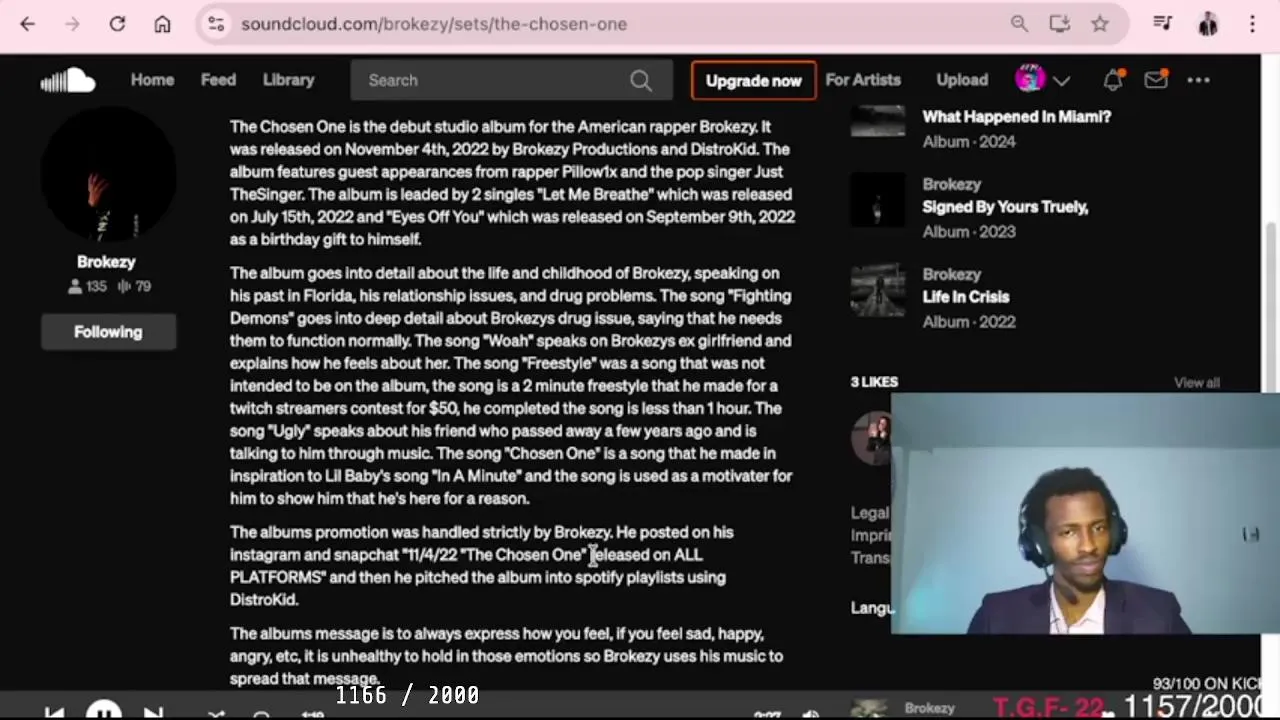Click the user avatar in SoundCloud header
This screenshot has height=720, width=1280.
click(x=1030, y=79)
